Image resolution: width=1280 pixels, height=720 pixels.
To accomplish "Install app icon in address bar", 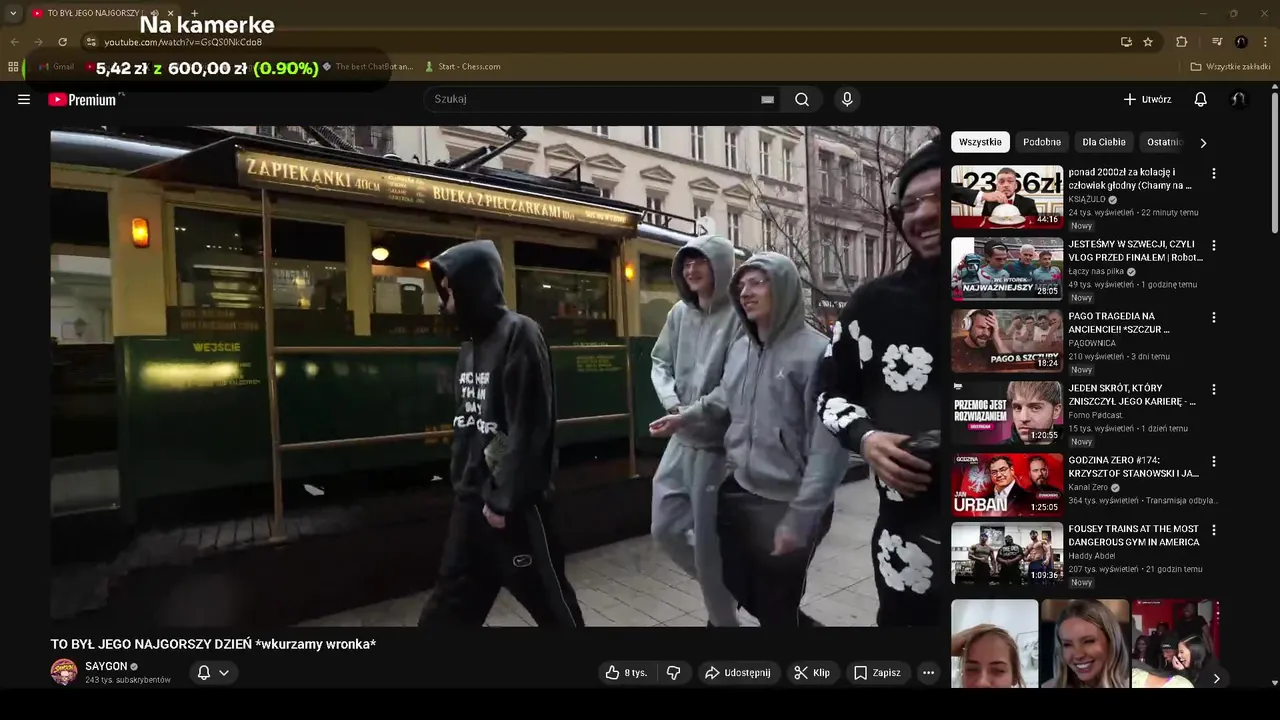I will point(1126,42).
